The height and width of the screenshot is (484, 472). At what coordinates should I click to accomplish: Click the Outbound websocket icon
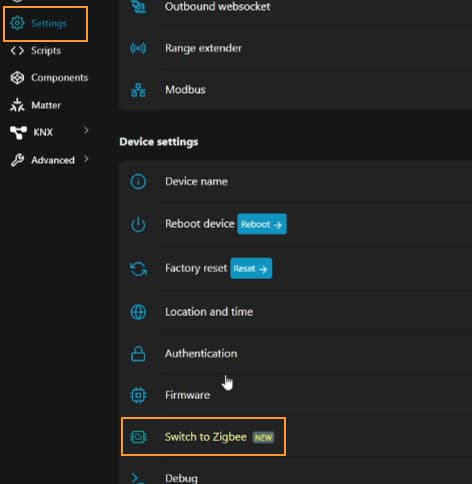(138, 6)
